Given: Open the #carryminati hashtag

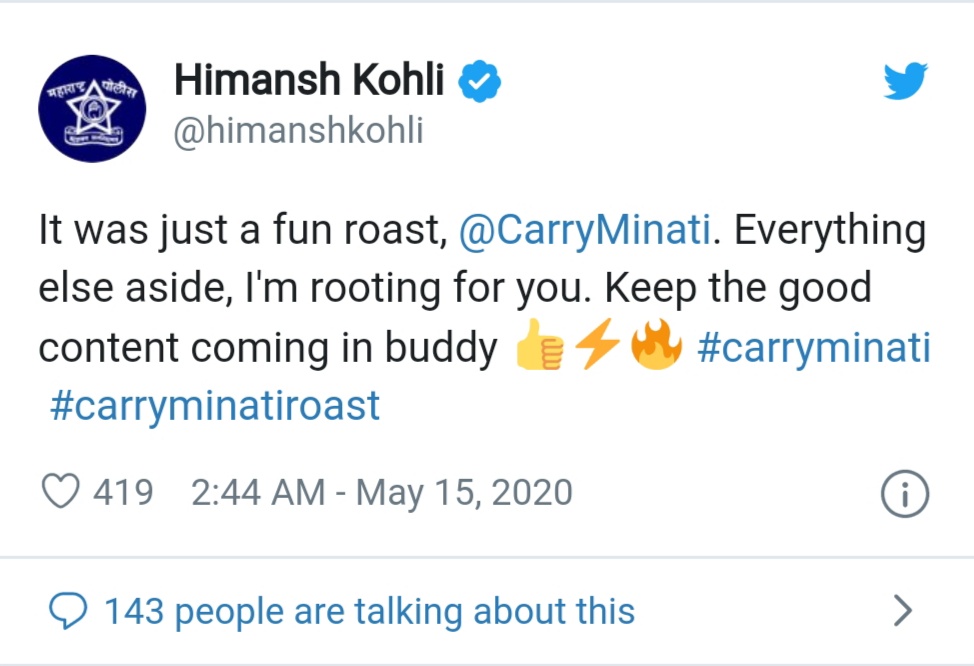Looking at the screenshot, I should pos(814,347).
